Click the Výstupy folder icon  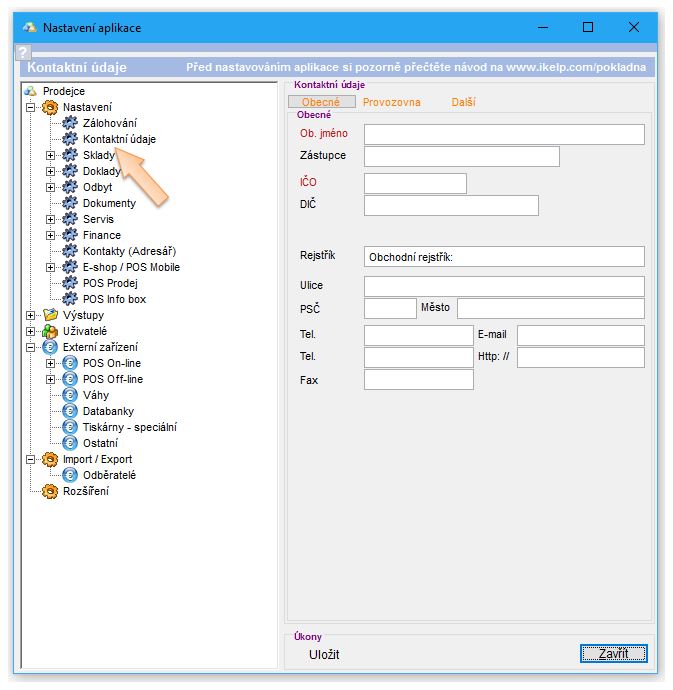(50, 315)
